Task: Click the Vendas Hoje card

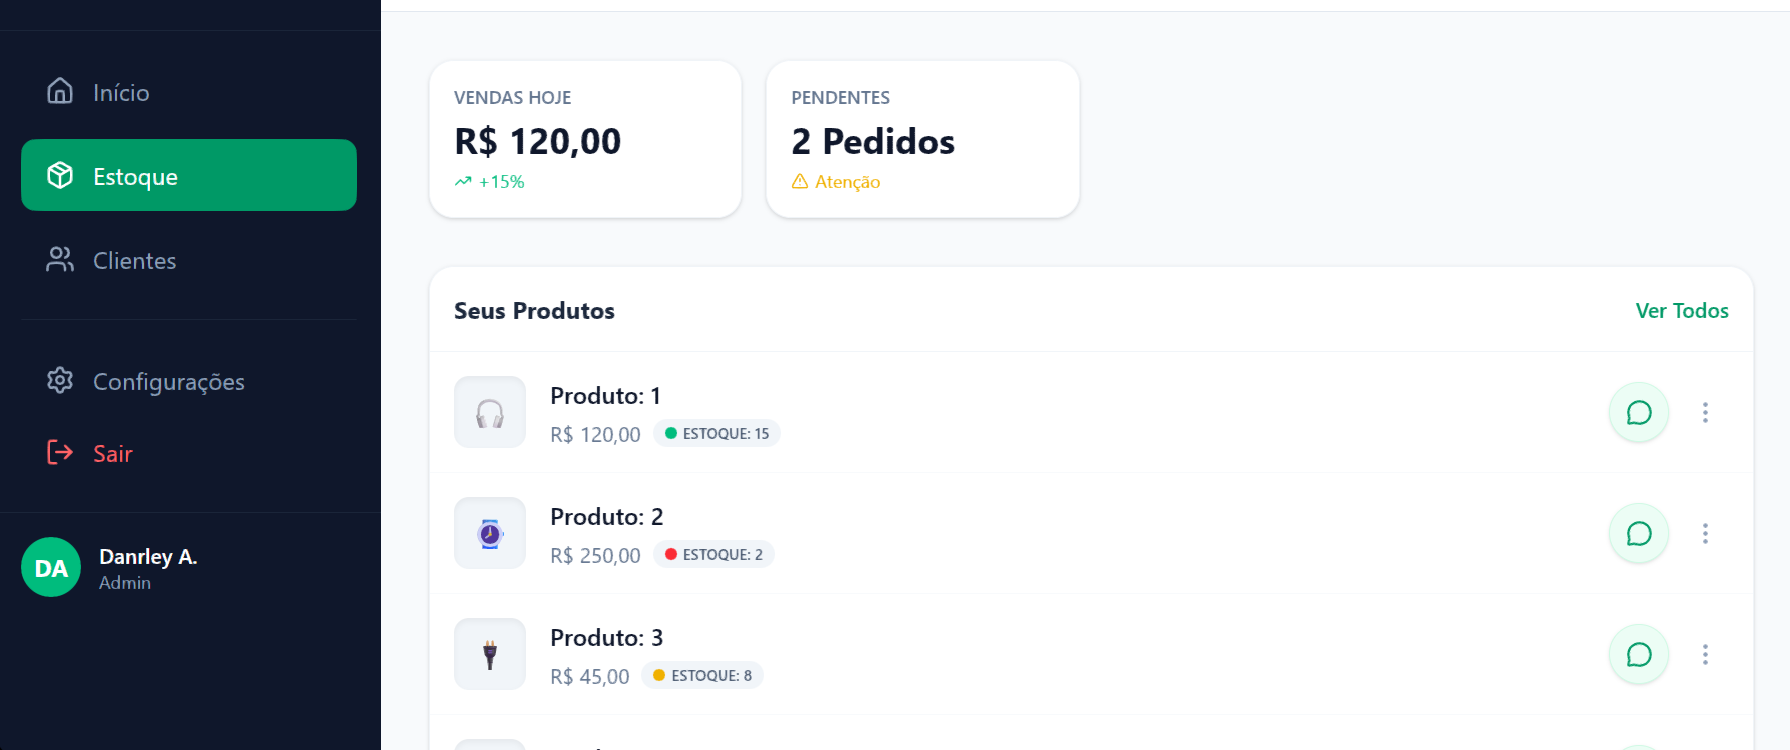Action: [585, 139]
